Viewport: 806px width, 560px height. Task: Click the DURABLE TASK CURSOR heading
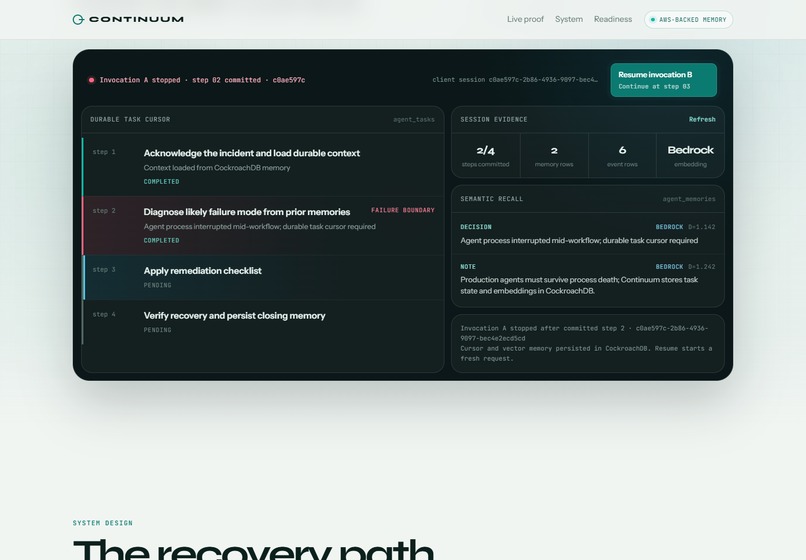(x=130, y=119)
